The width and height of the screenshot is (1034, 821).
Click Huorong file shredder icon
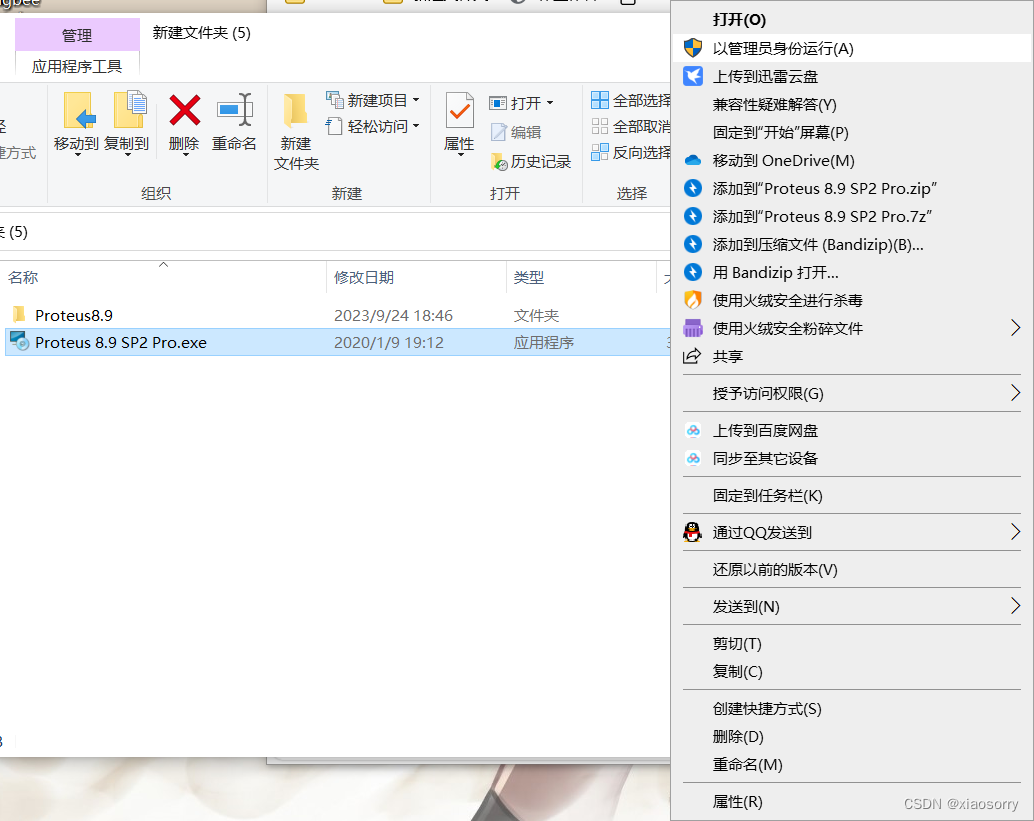click(x=692, y=328)
